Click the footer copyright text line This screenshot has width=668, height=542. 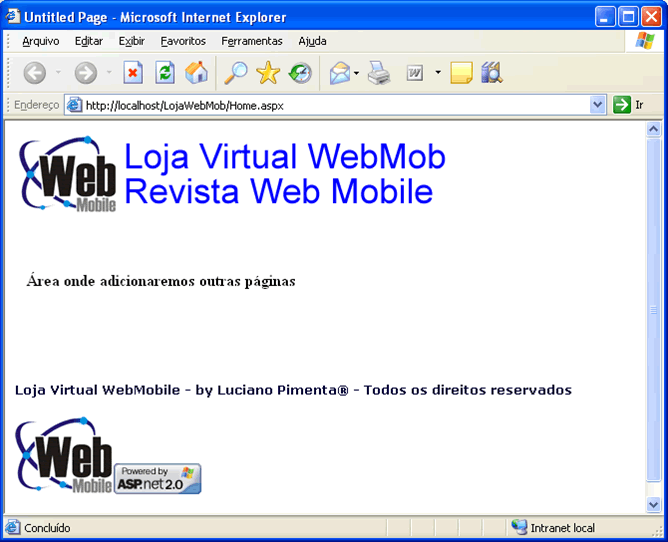coord(293,390)
